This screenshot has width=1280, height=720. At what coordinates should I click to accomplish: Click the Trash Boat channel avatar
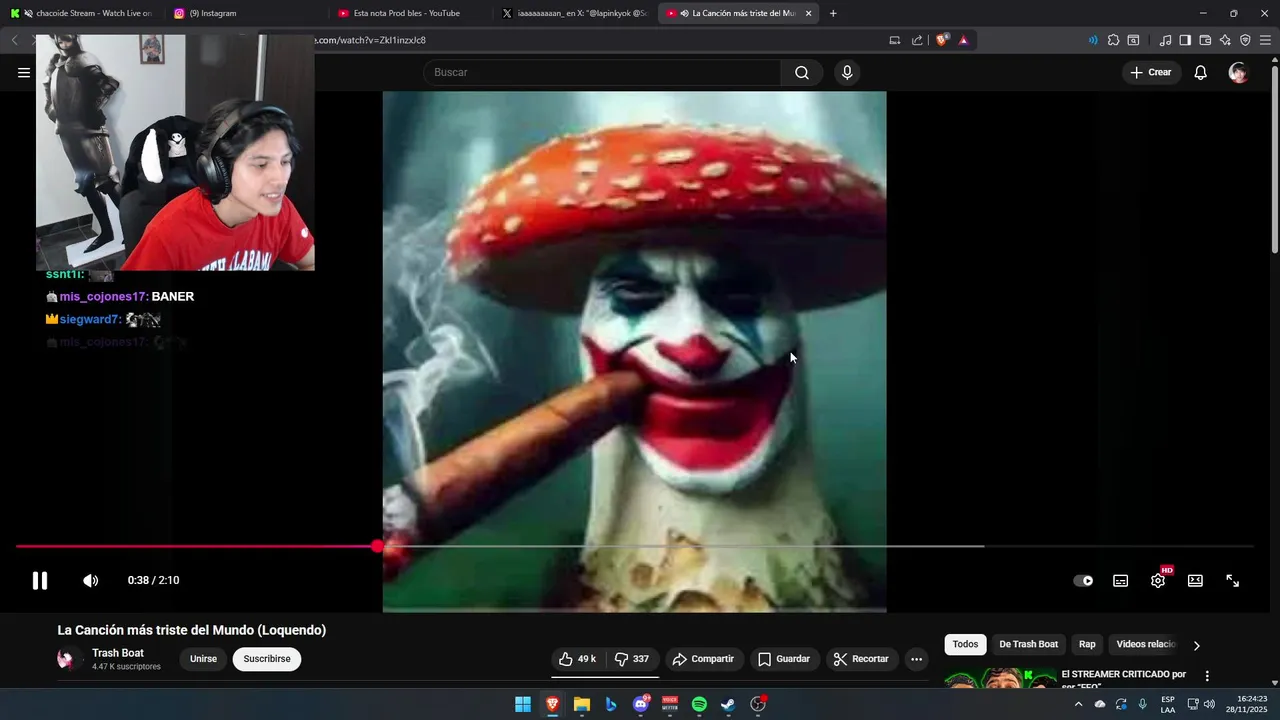click(x=69, y=659)
